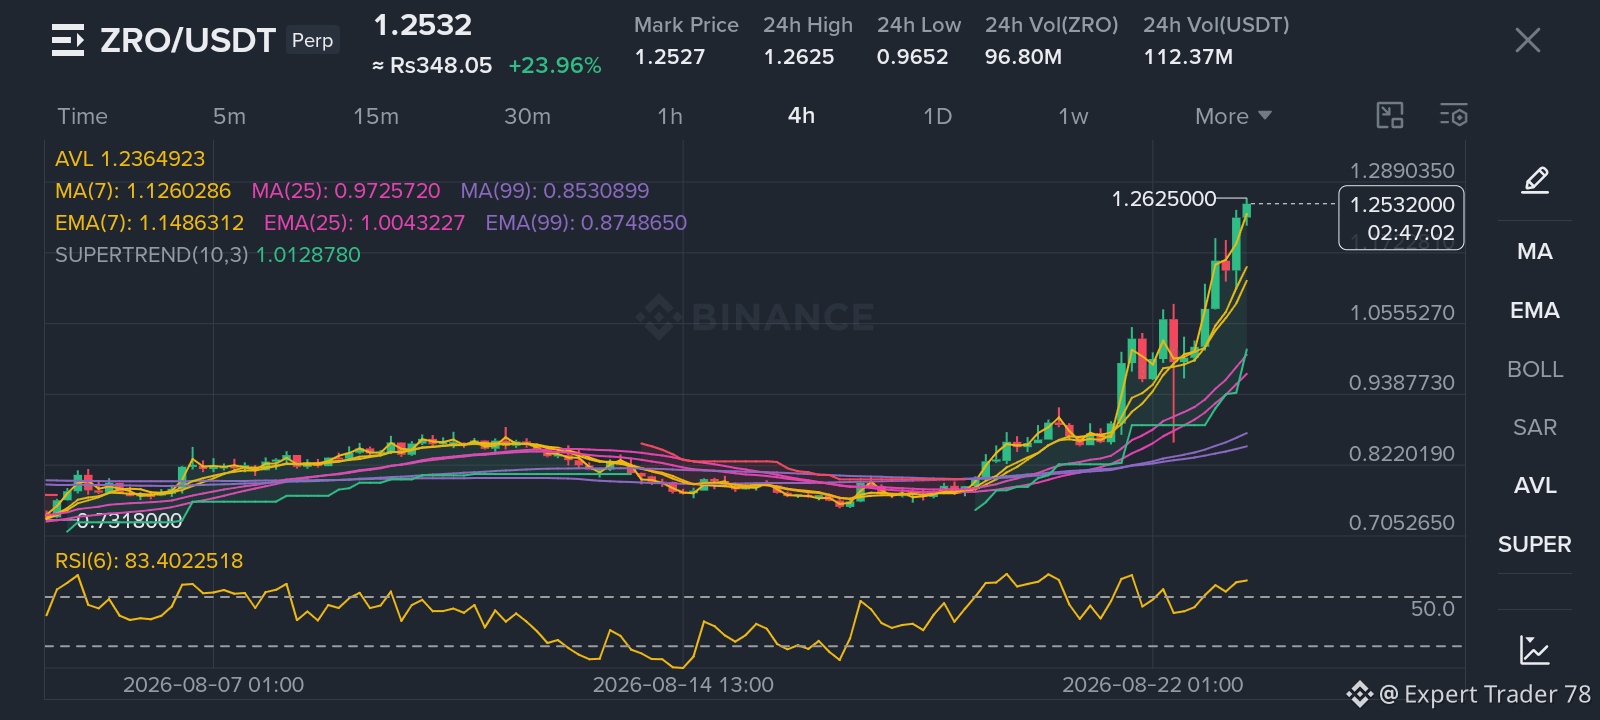Click the 1.2890350 price axis label
This screenshot has height=720, width=1600.
click(x=1402, y=171)
